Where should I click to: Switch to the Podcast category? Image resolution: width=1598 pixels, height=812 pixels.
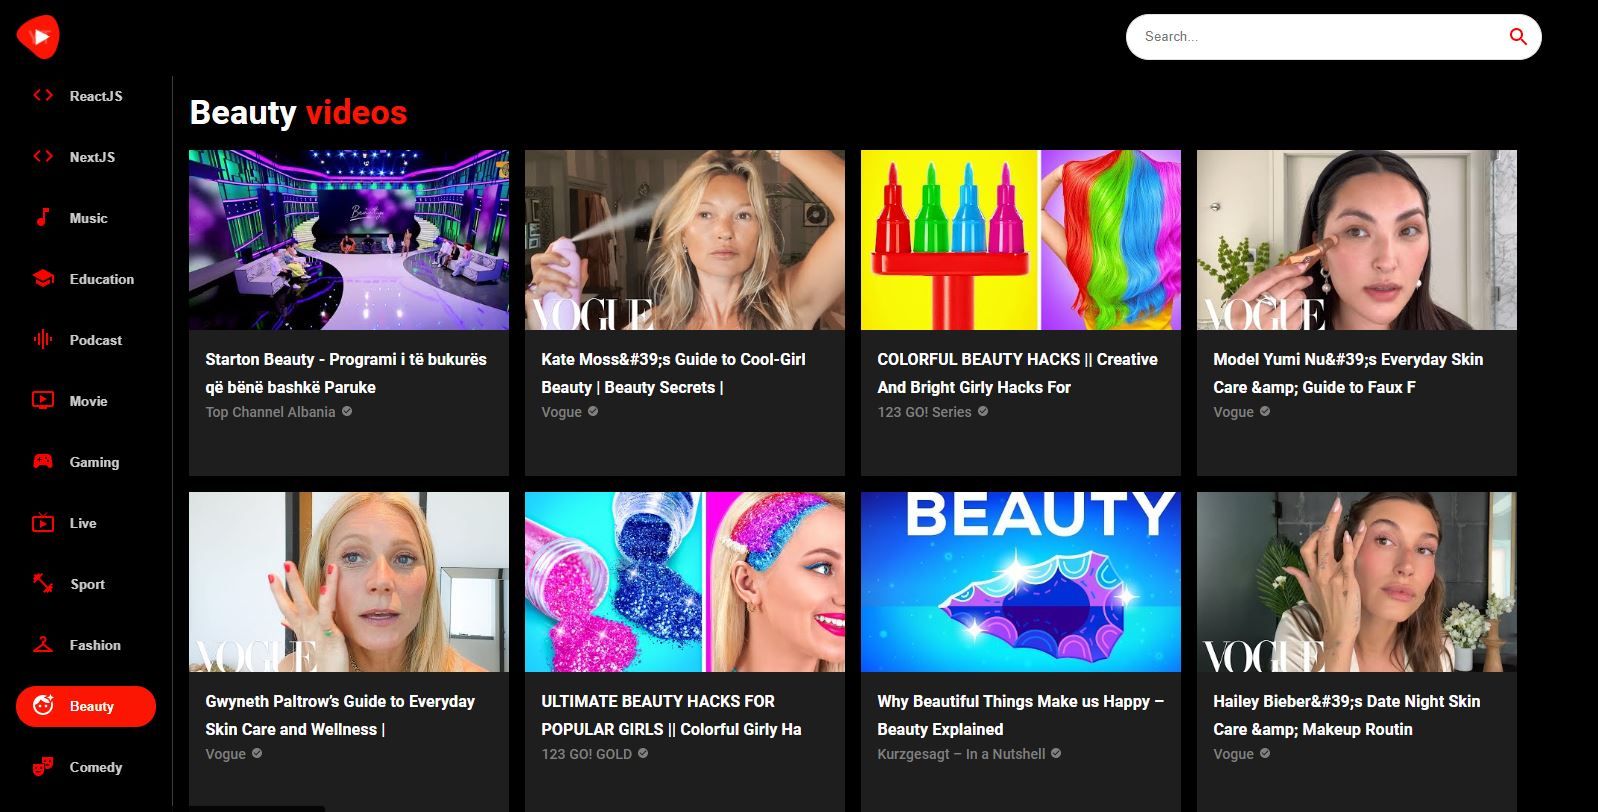coord(86,340)
